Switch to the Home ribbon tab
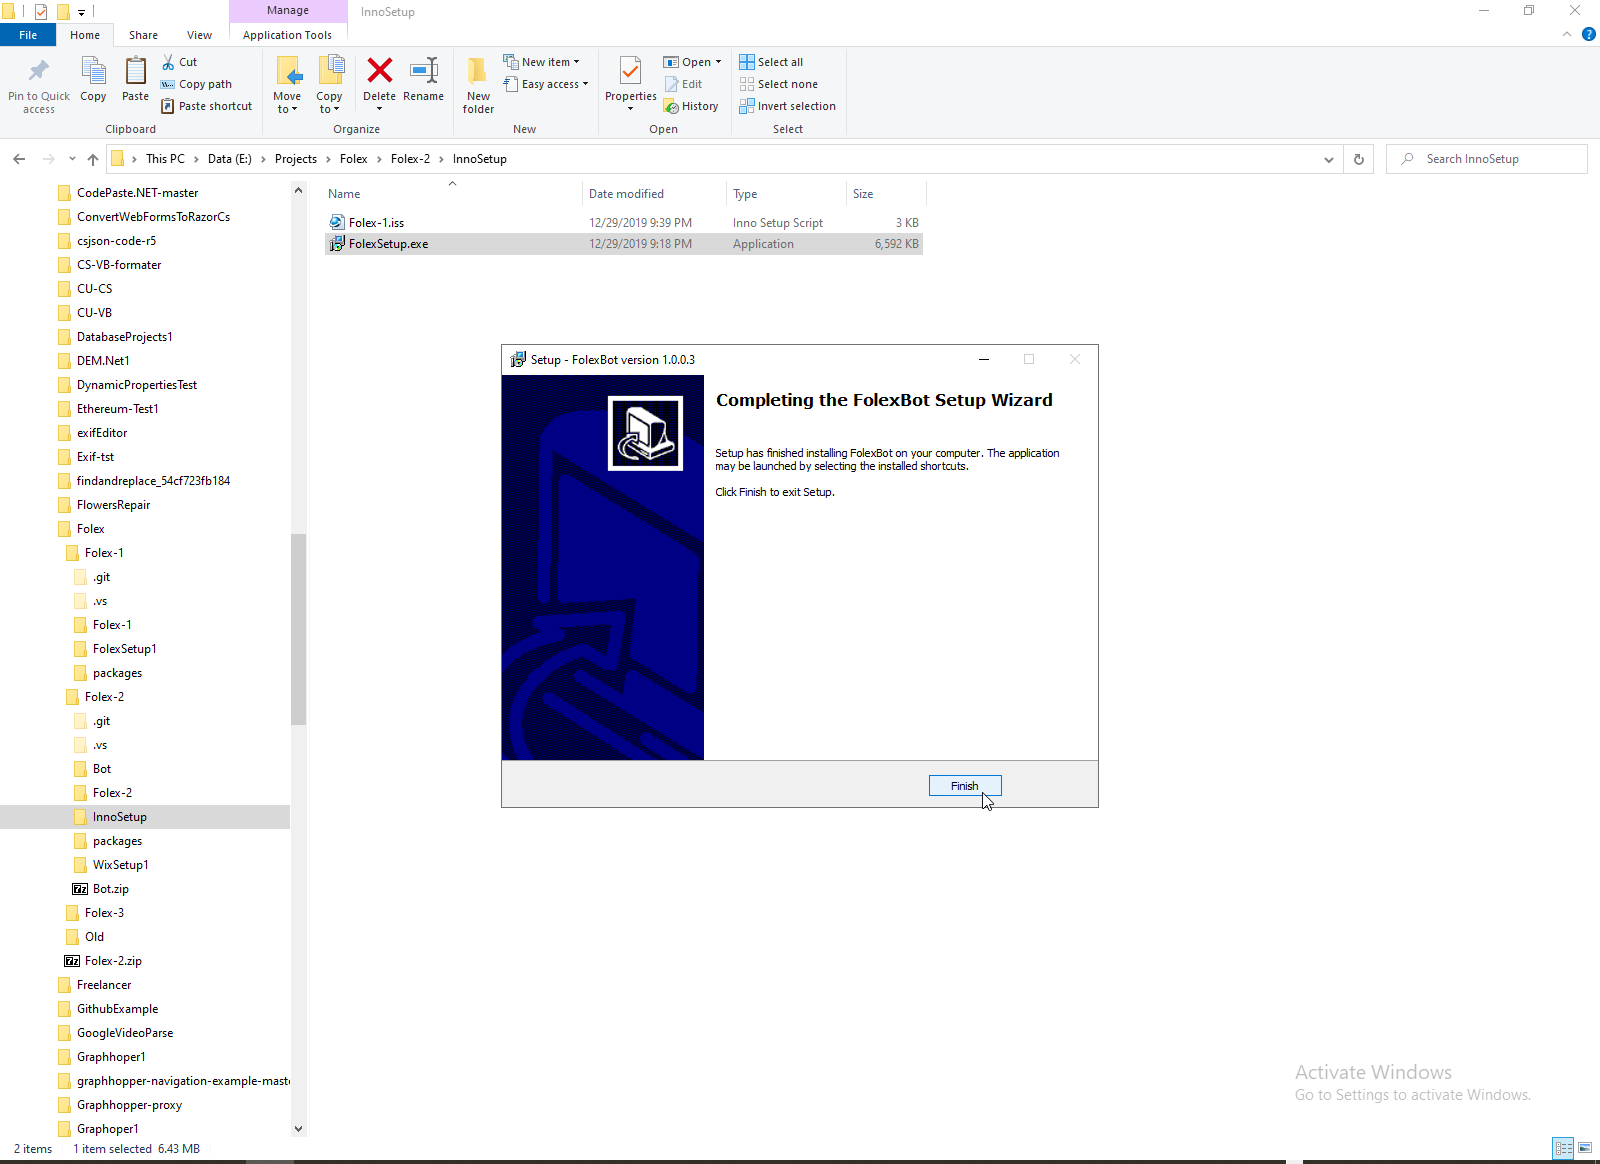Viewport: 1600px width, 1164px height. (85, 35)
